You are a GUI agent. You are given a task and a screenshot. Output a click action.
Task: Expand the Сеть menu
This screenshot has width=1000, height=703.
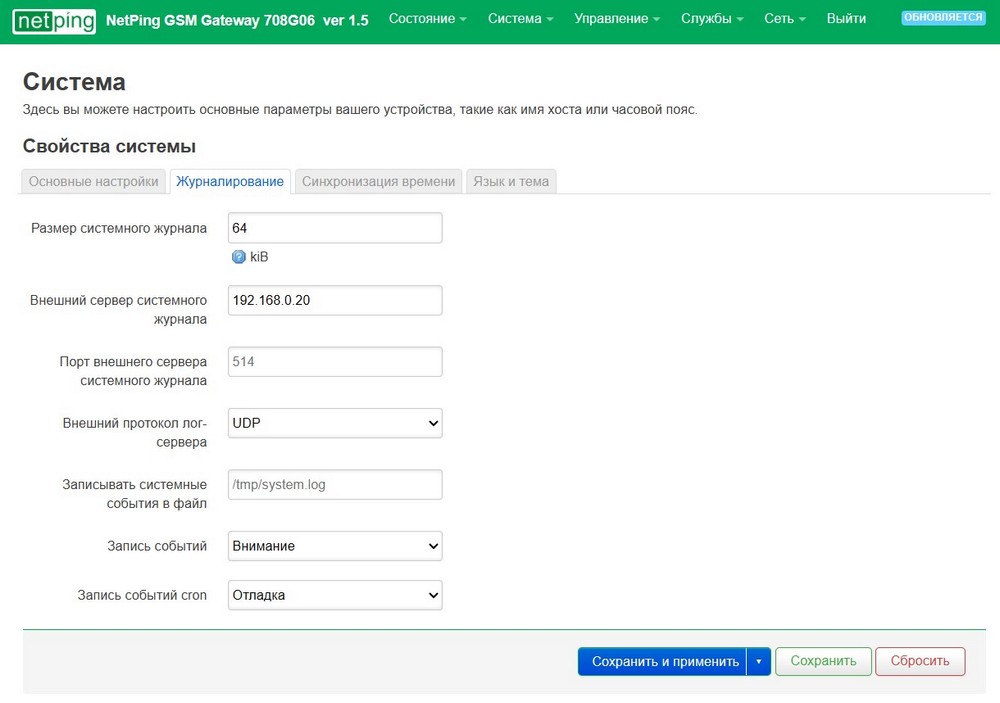785,19
